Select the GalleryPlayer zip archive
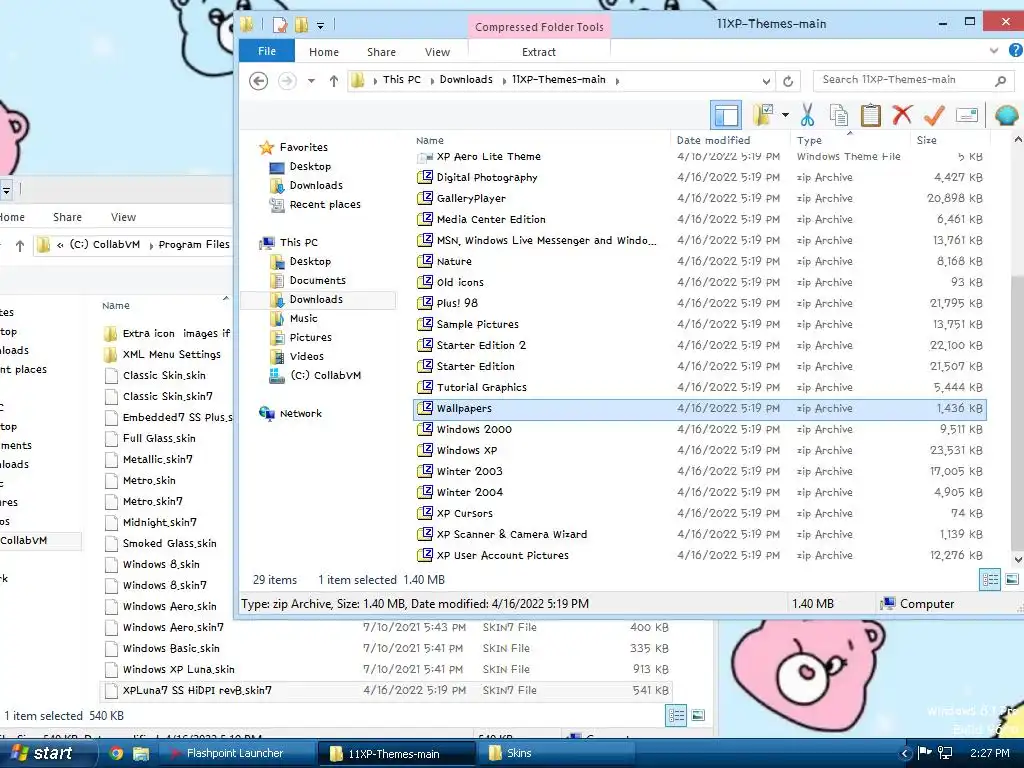The height and width of the screenshot is (768, 1024). coord(471,199)
